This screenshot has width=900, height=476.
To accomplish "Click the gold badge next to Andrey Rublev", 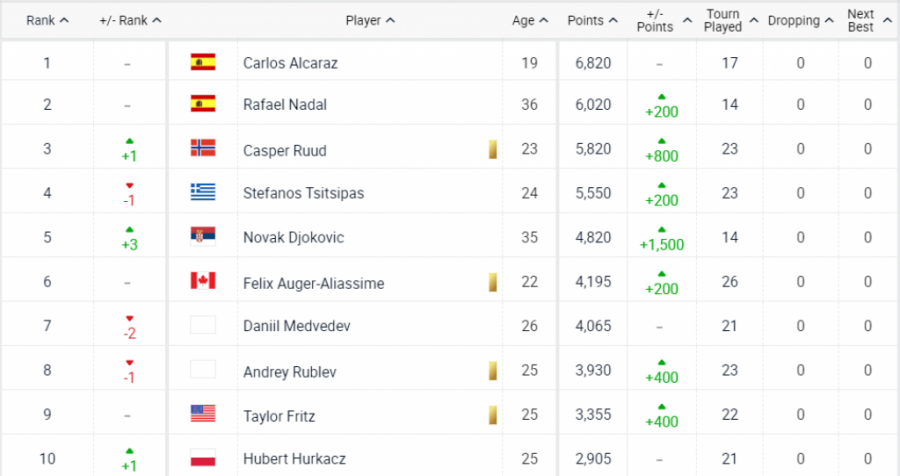I will (492, 372).
